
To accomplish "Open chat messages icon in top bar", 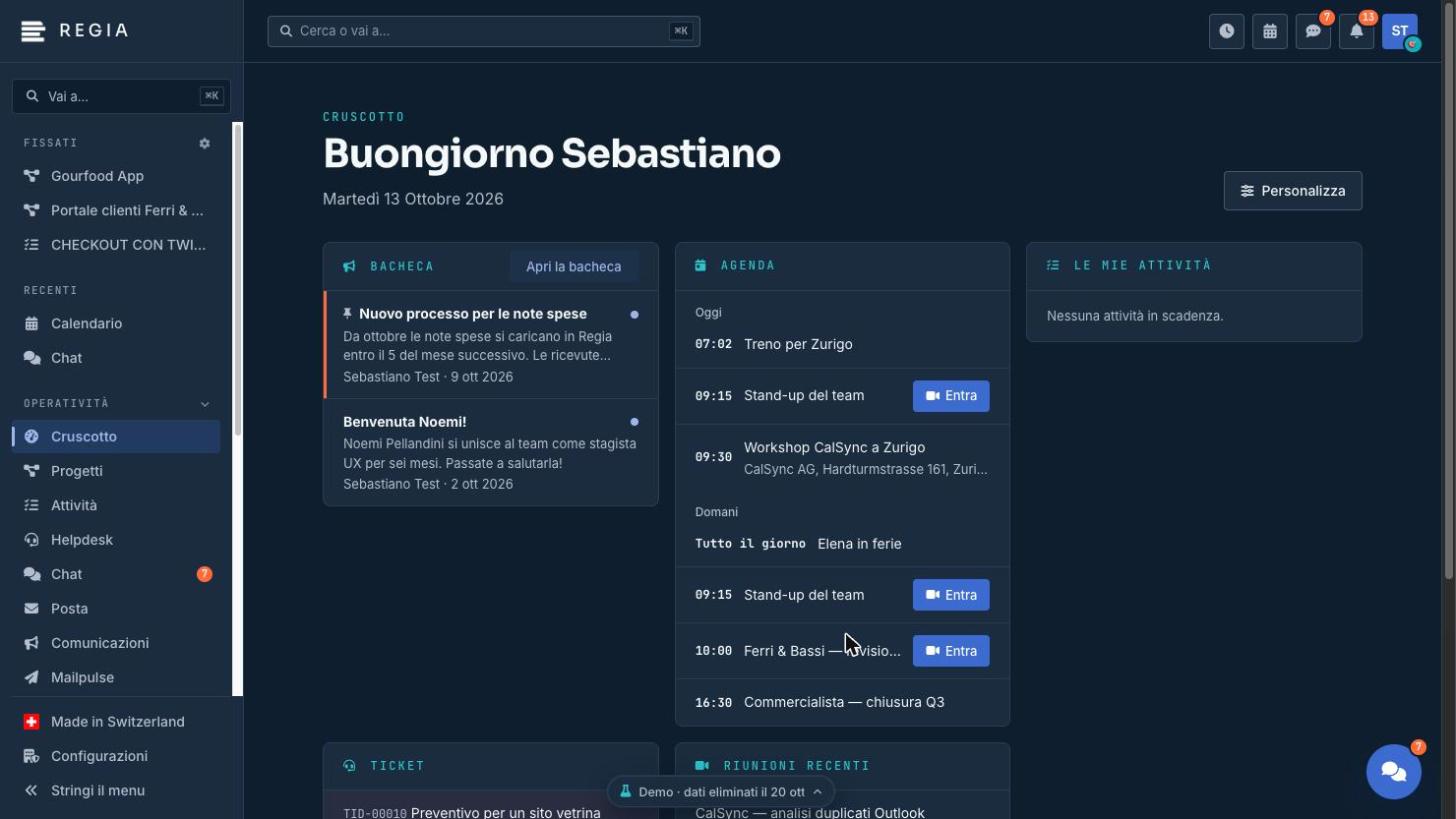I will point(1313,31).
